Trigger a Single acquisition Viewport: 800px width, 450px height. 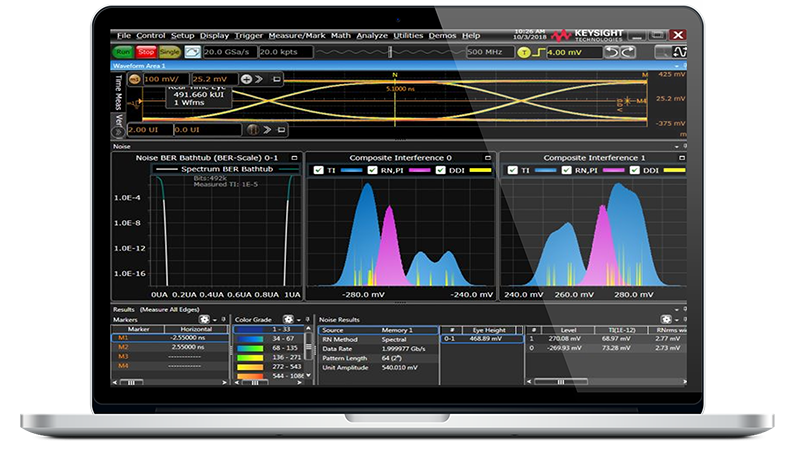coord(169,52)
